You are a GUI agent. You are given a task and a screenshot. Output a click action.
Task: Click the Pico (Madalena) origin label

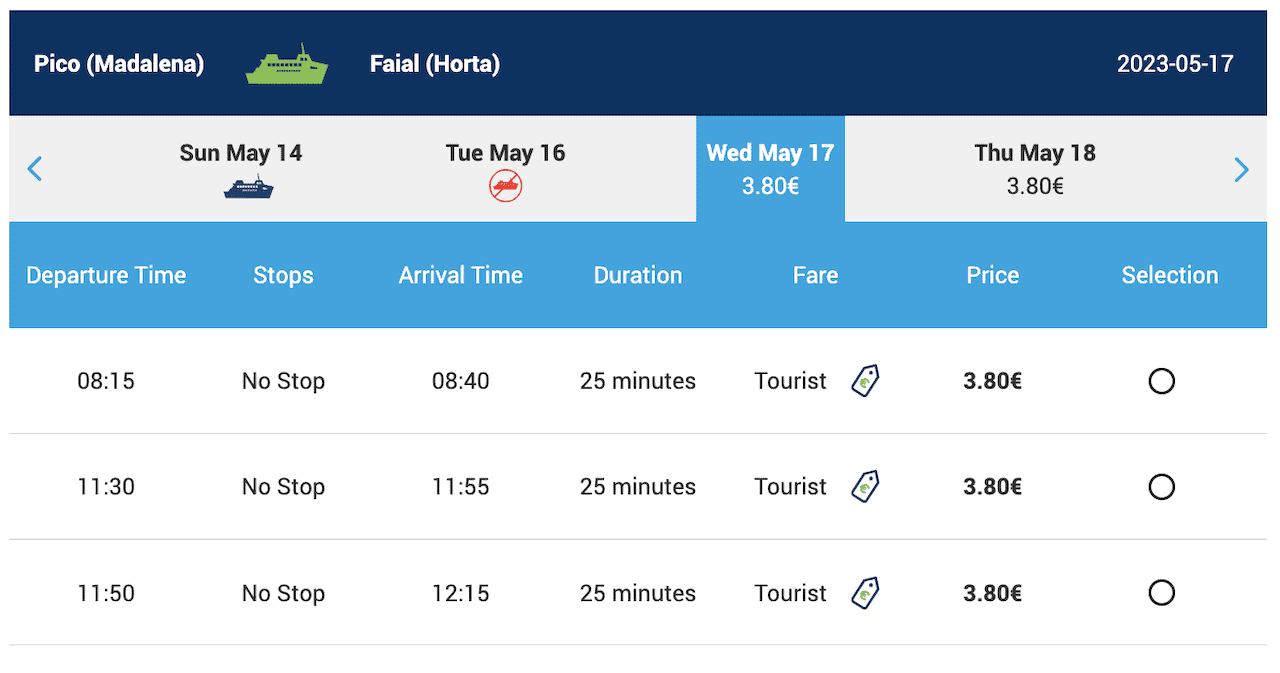[x=119, y=64]
